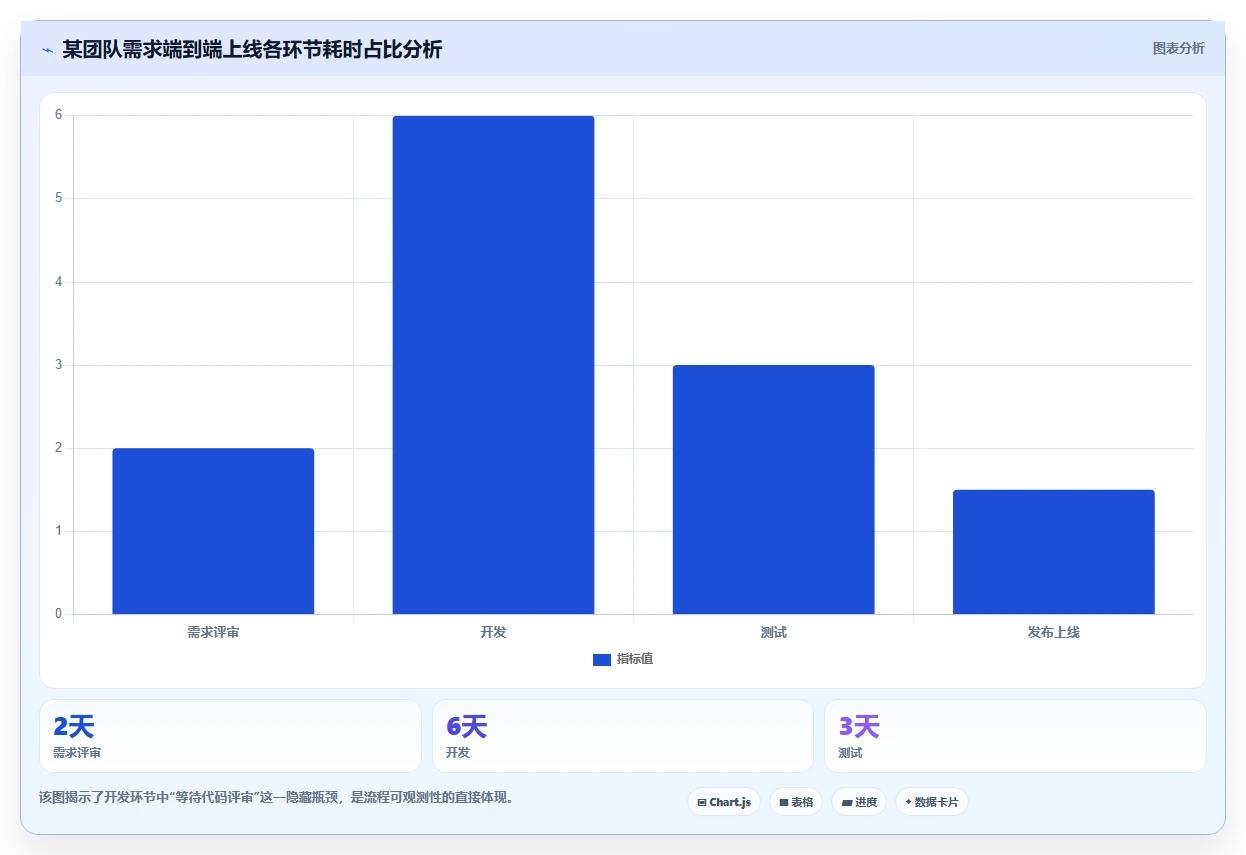Click the lightning icon beside the page title
Image resolution: width=1246 pixels, height=855 pixels.
(x=48, y=50)
